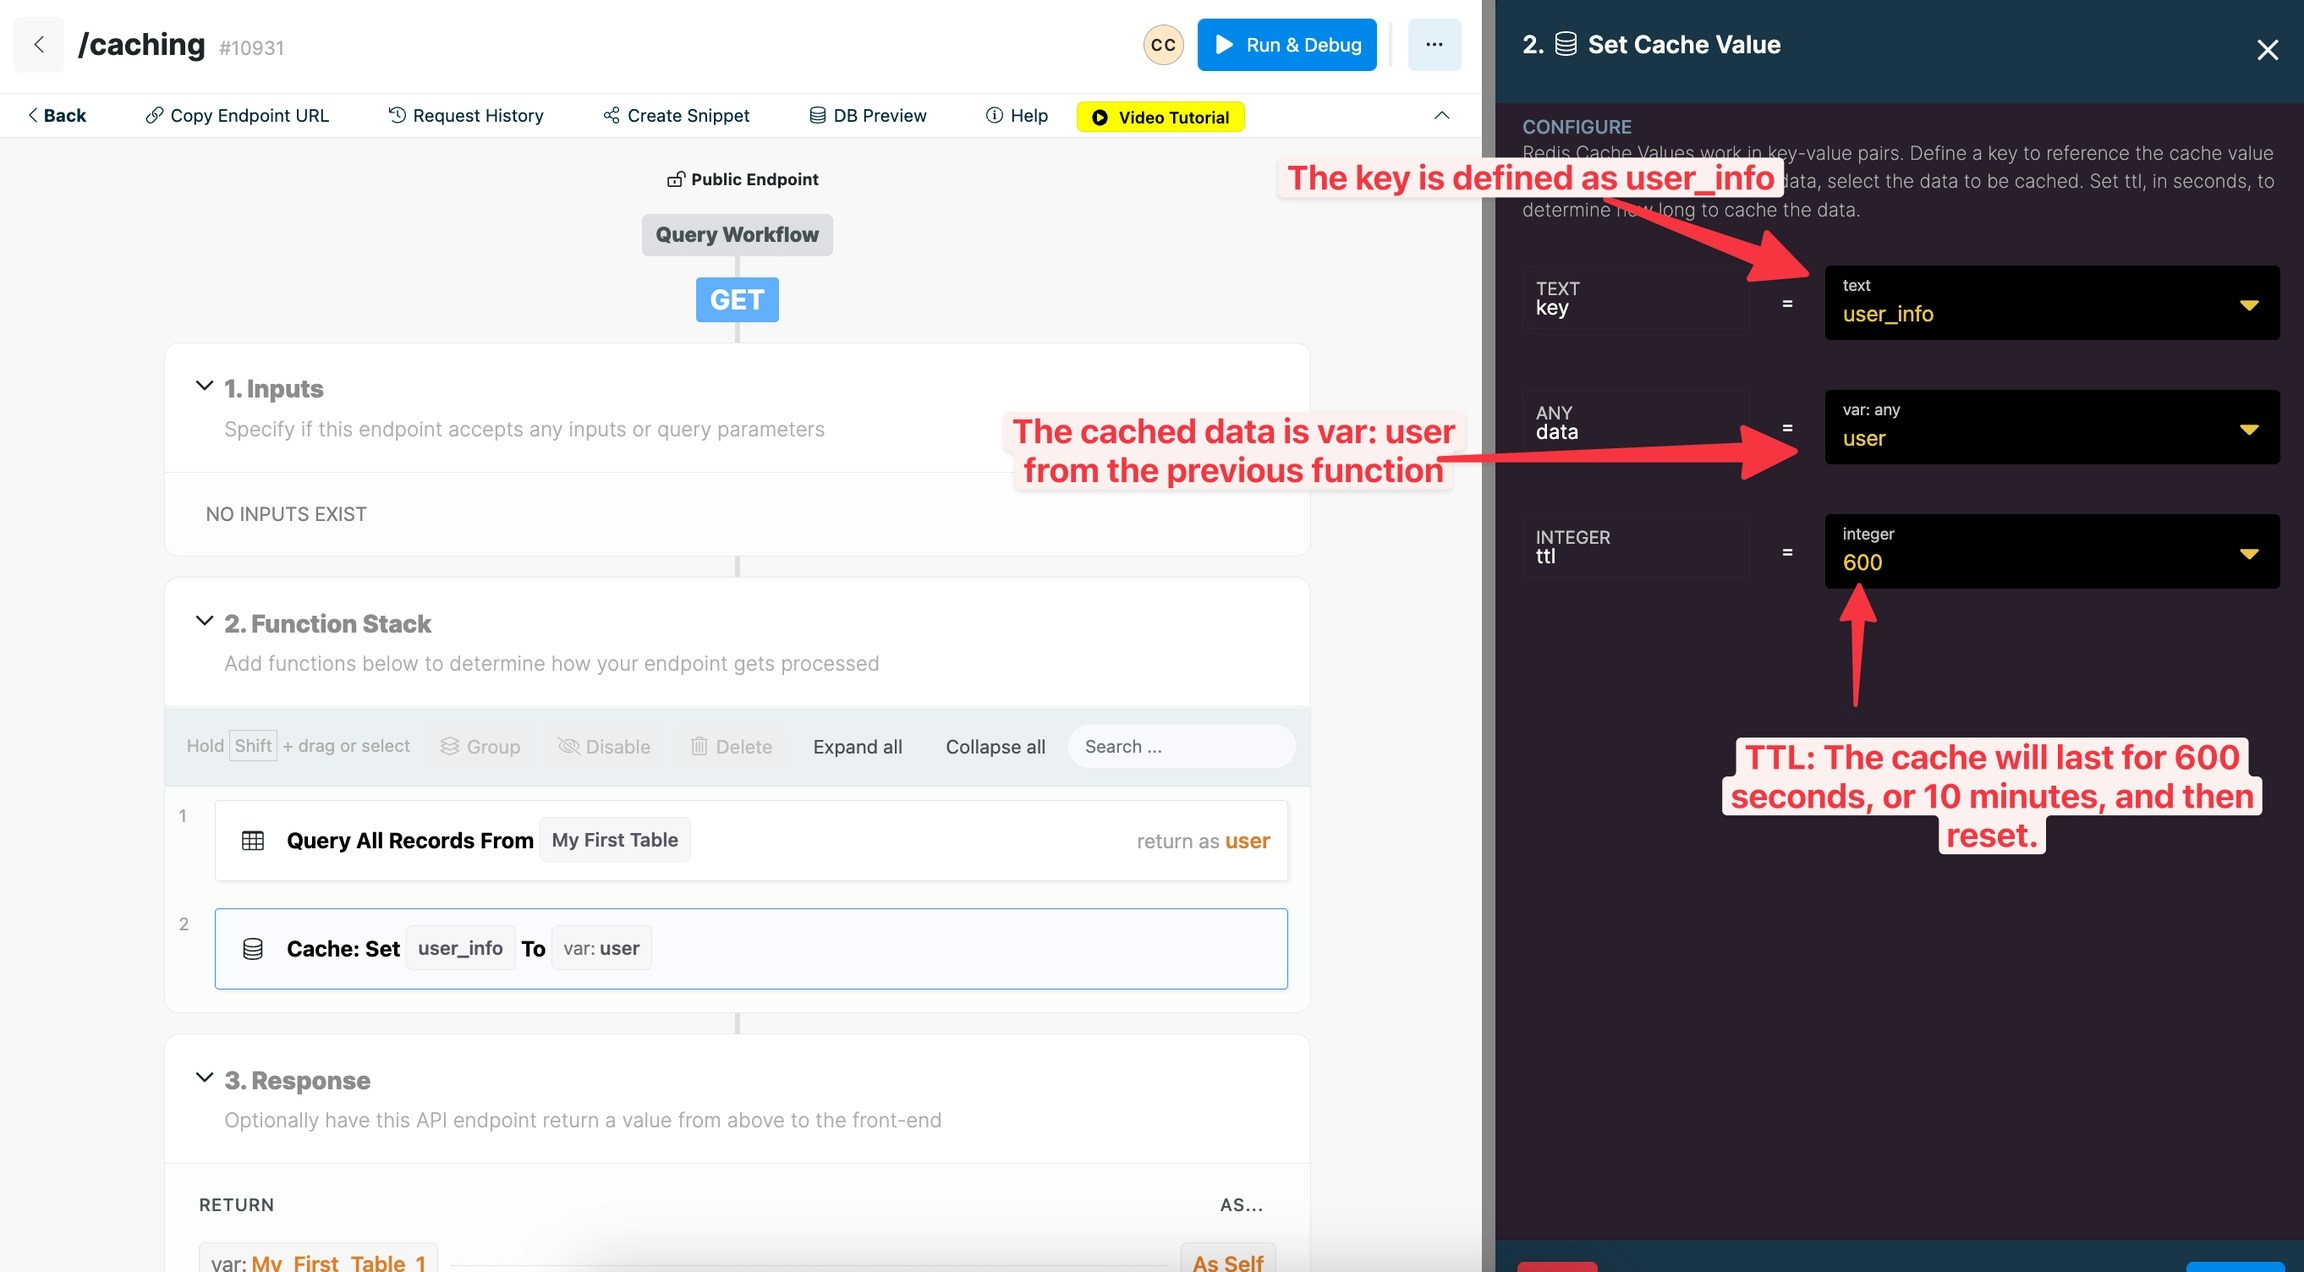The image size is (2304, 1272).
Task: Click Copy Endpoint URL link
Action: [x=237, y=115]
